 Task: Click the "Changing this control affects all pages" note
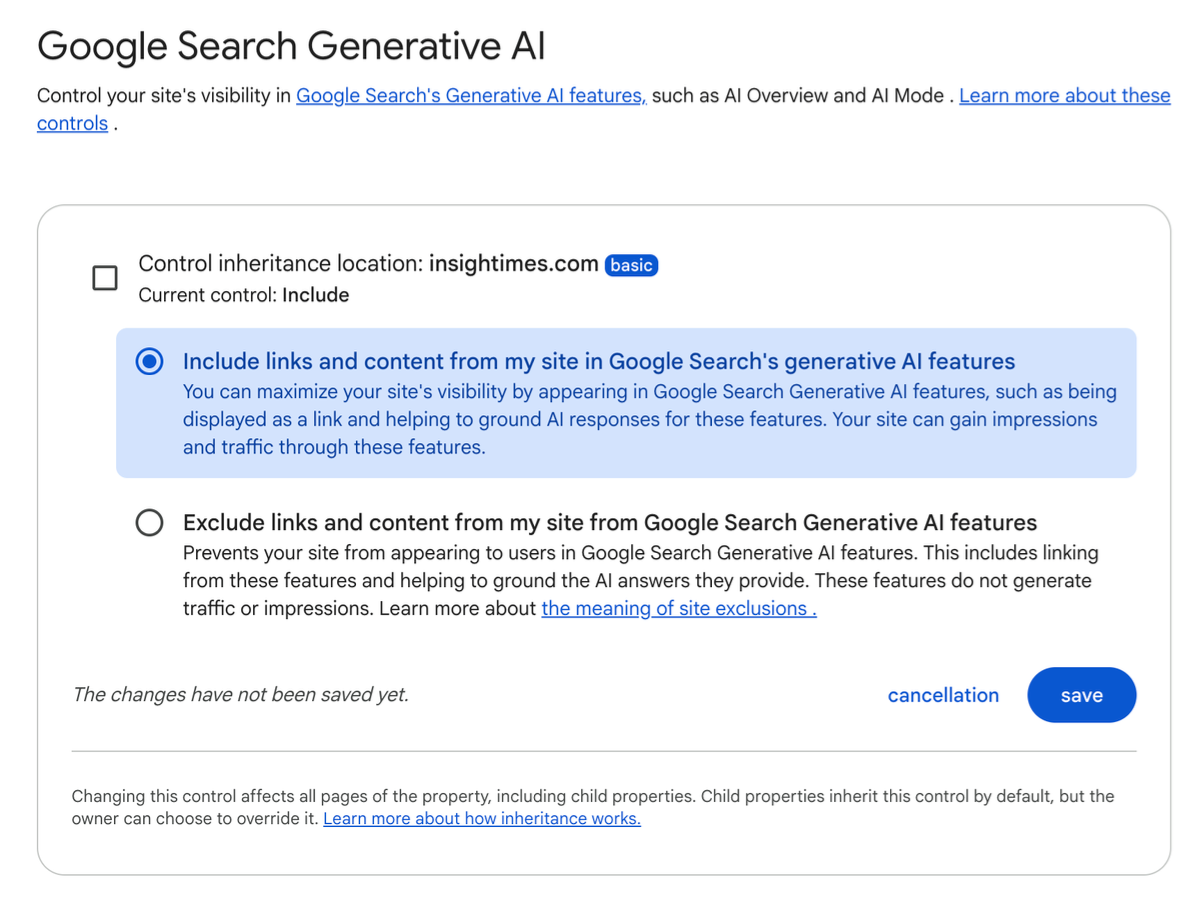click(593, 807)
